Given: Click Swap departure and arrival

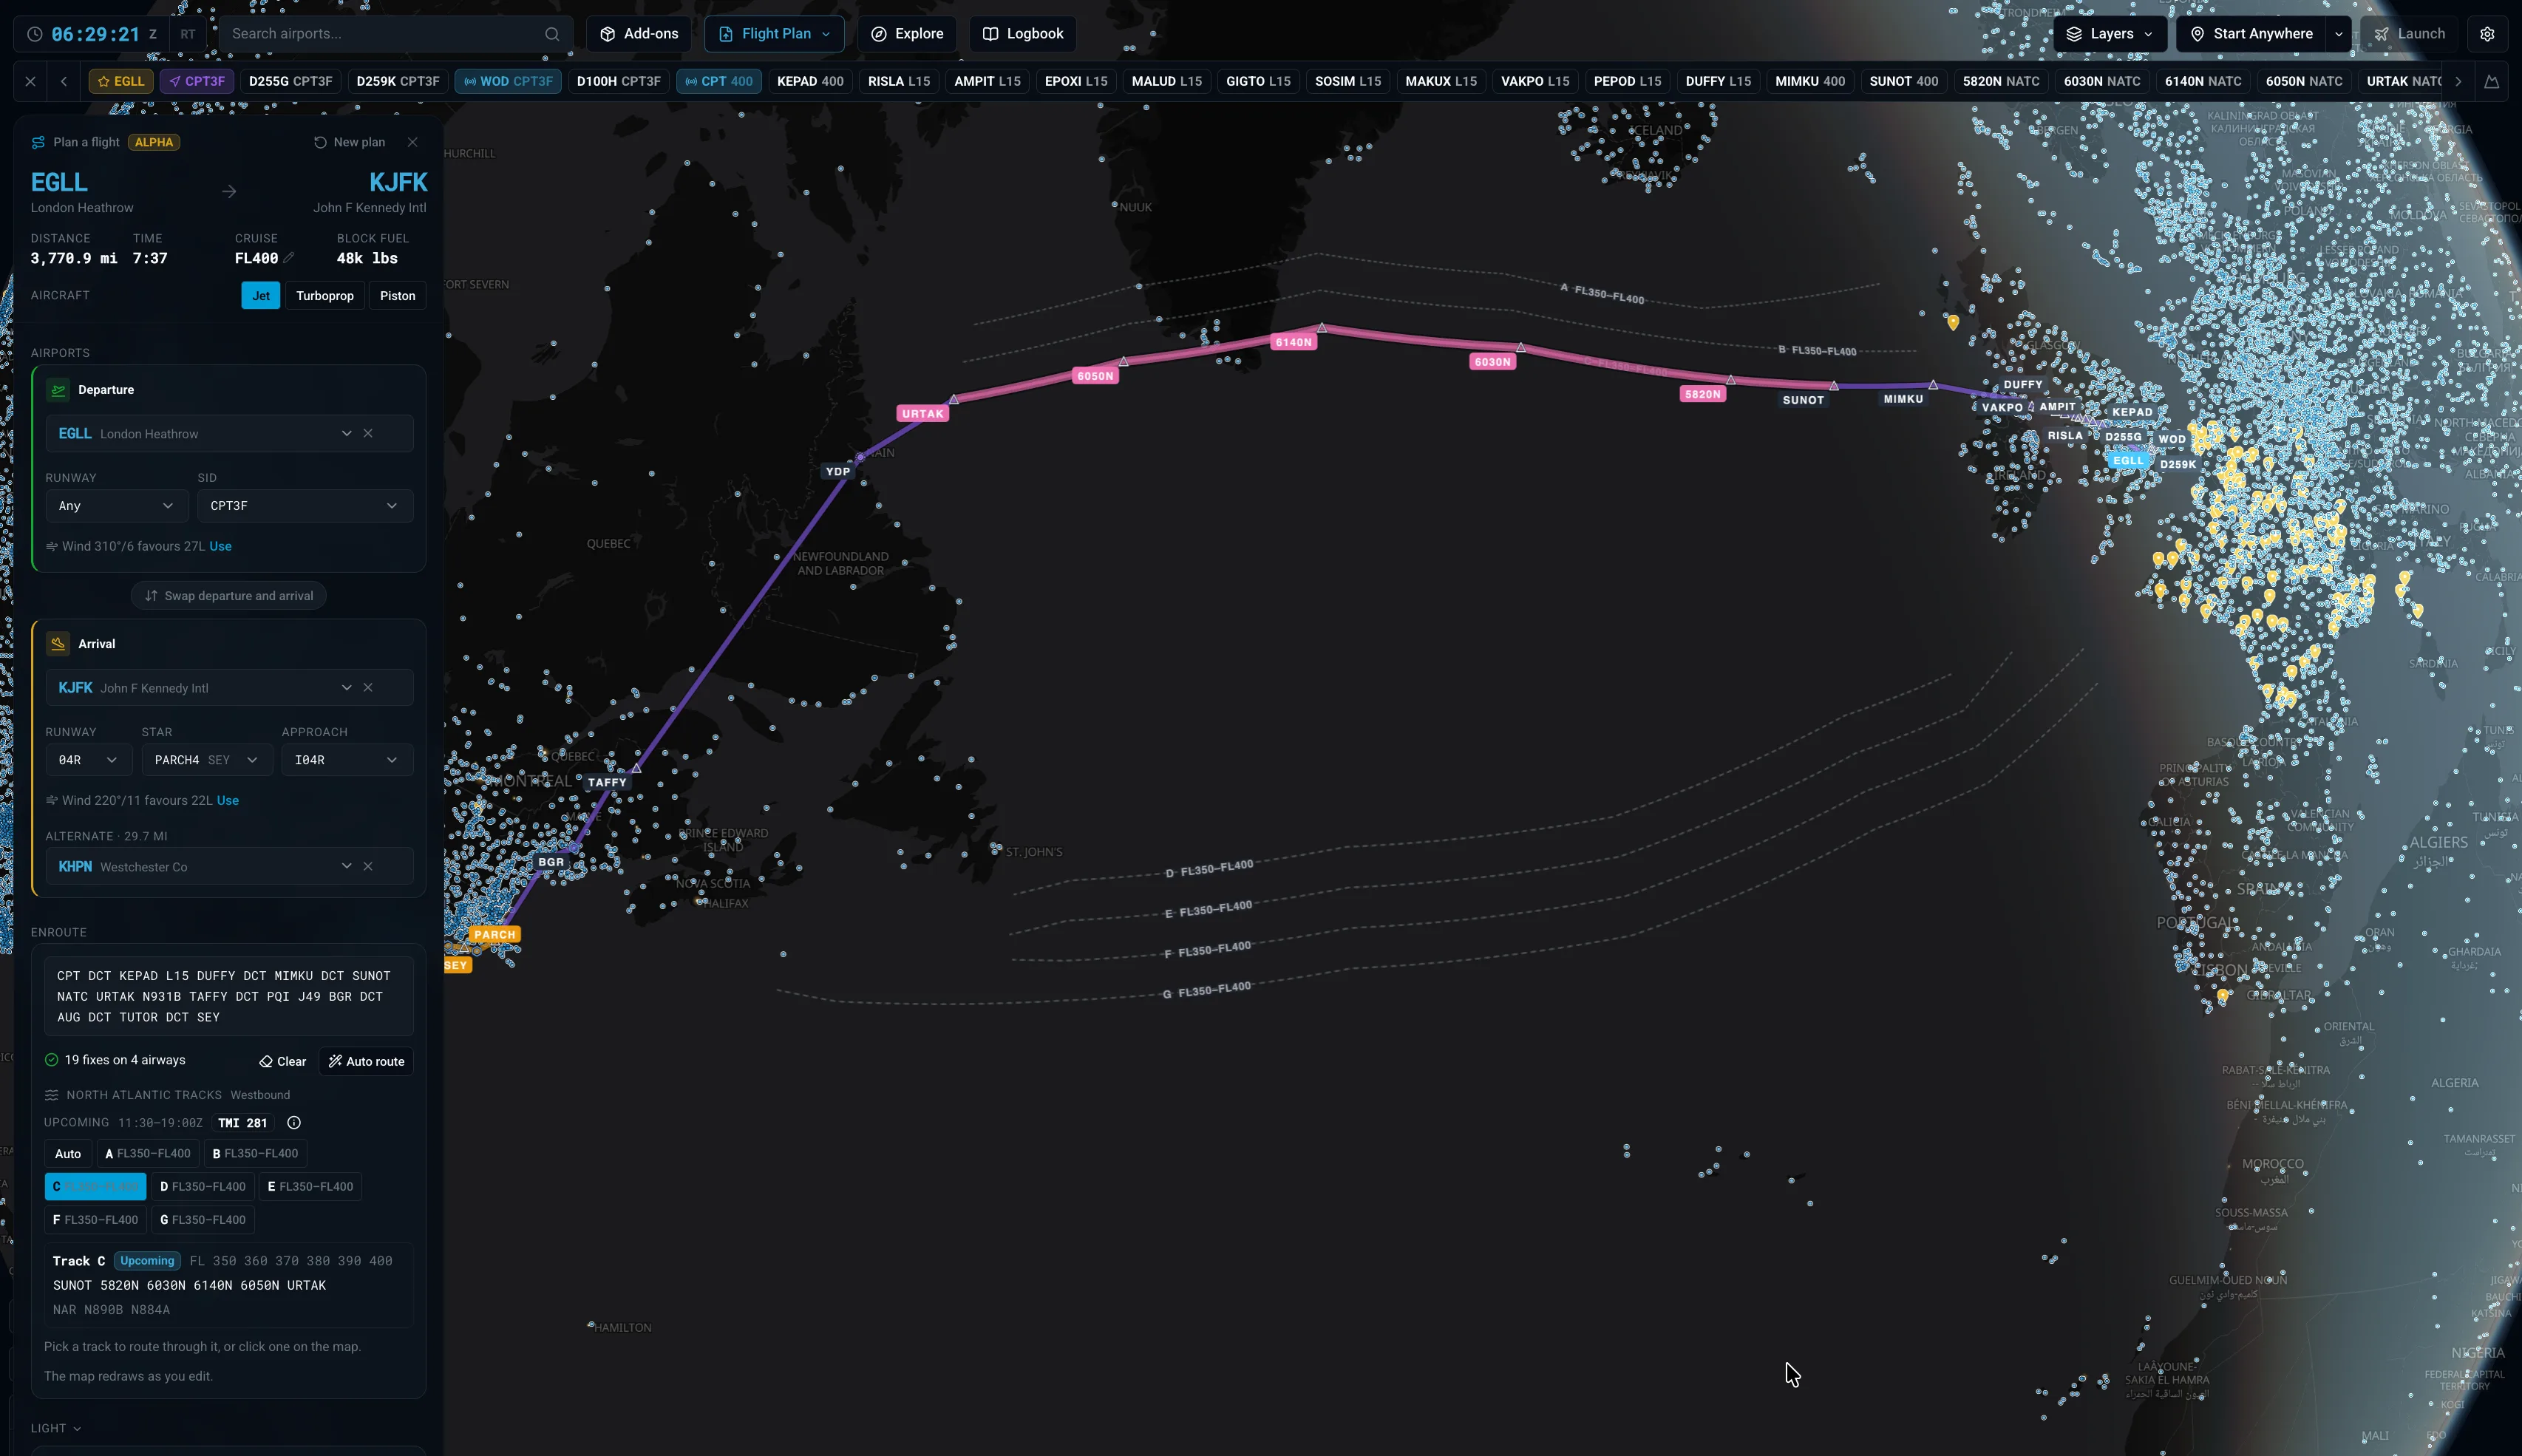Looking at the screenshot, I should (229, 596).
